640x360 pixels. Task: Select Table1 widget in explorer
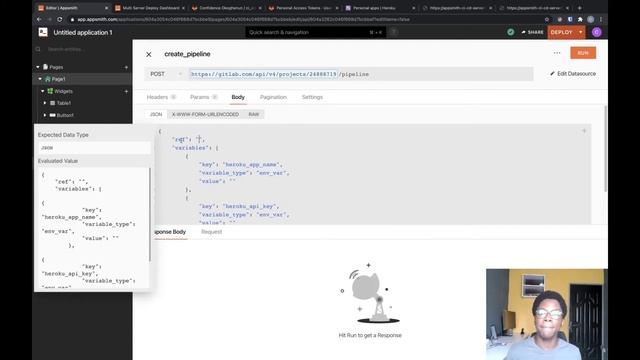tap(64, 103)
